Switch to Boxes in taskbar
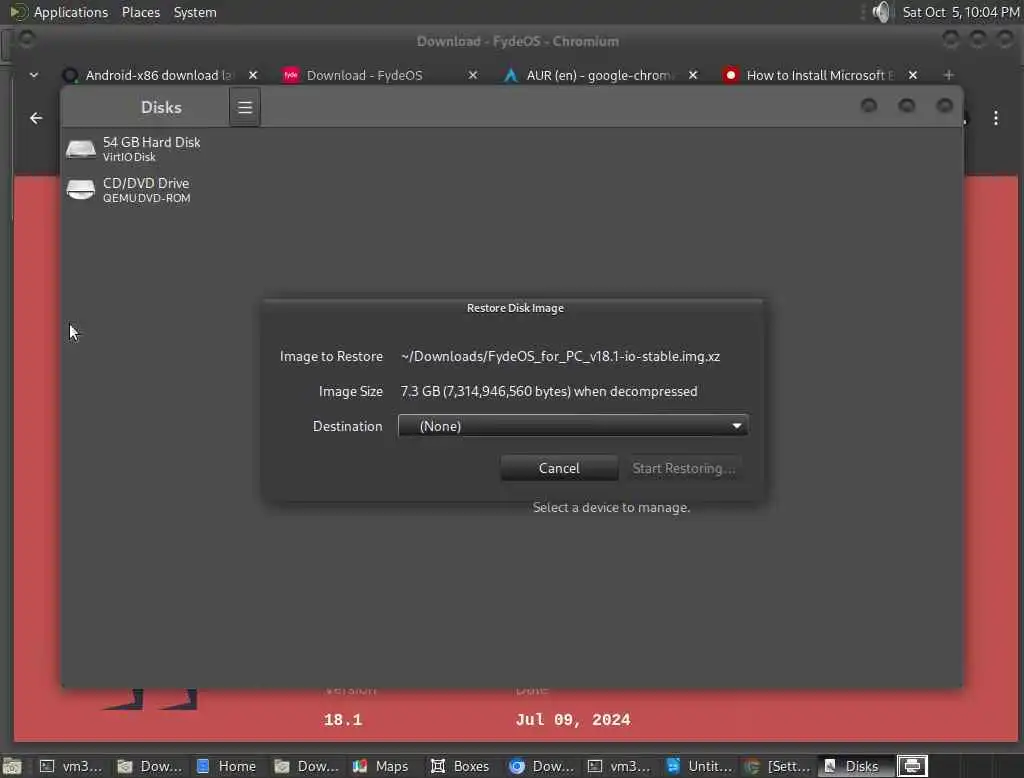This screenshot has height=778, width=1024. (460, 766)
